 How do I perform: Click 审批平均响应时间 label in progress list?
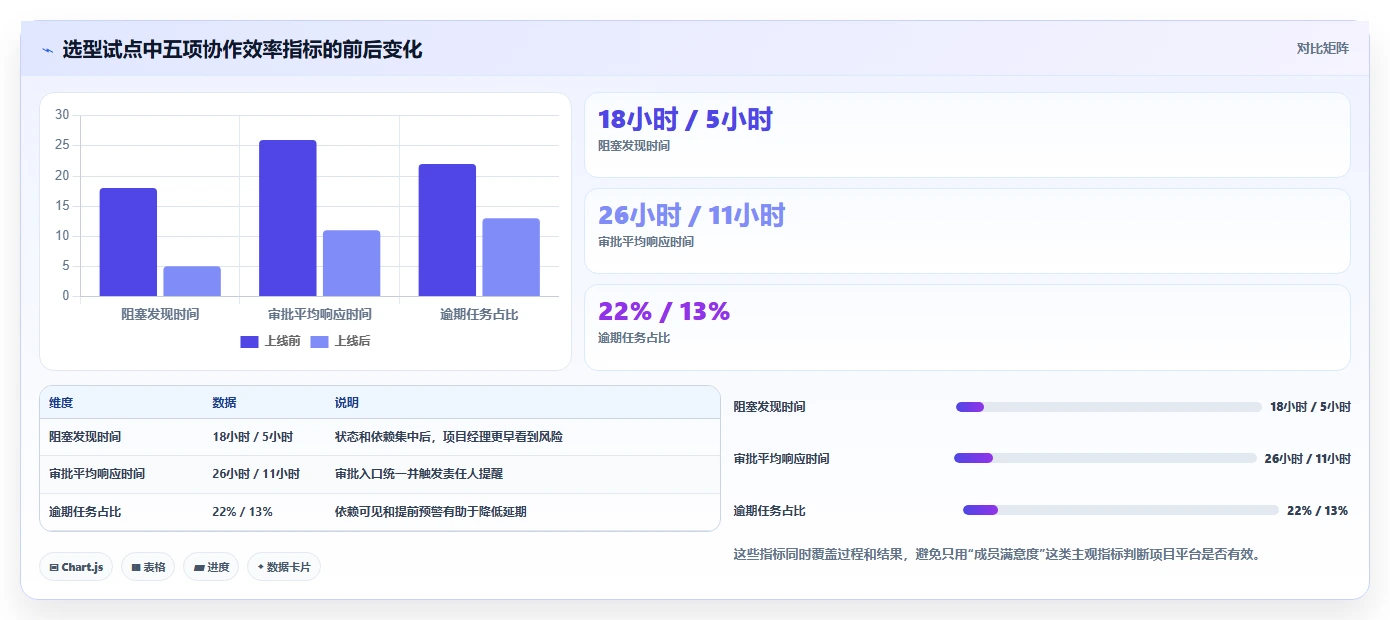[x=781, y=459]
